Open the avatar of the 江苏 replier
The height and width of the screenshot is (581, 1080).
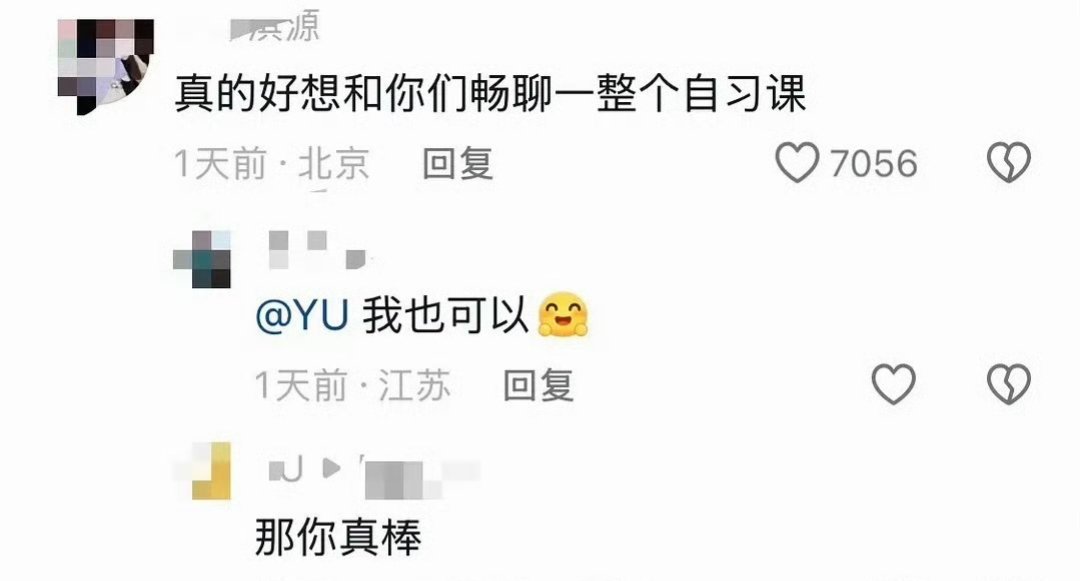[x=202, y=259]
